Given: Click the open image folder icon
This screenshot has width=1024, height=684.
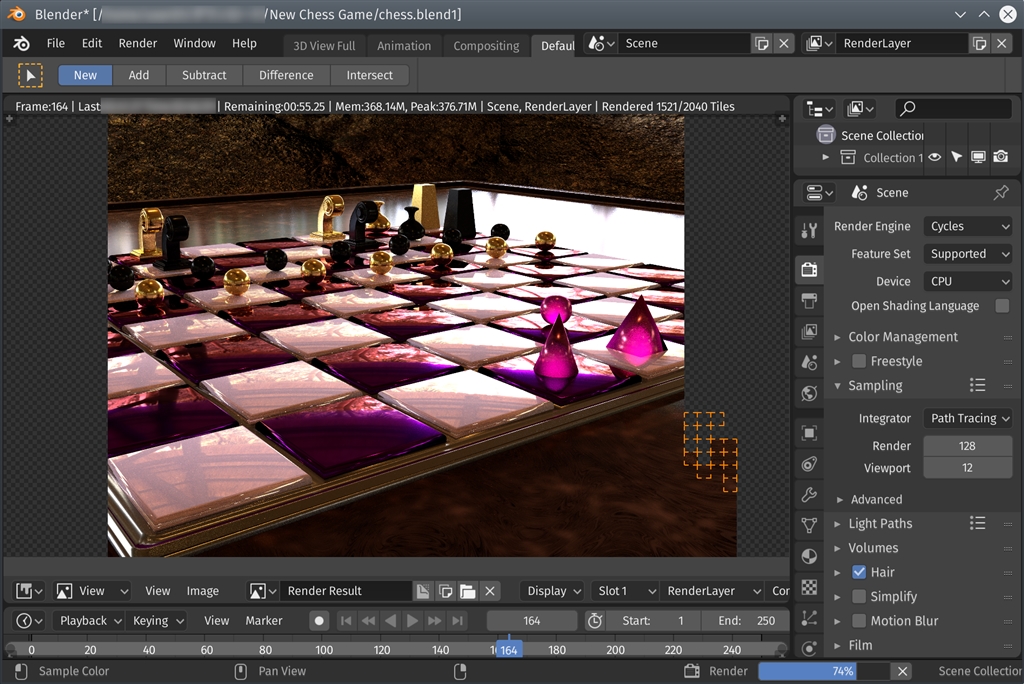Looking at the screenshot, I should [x=467, y=591].
